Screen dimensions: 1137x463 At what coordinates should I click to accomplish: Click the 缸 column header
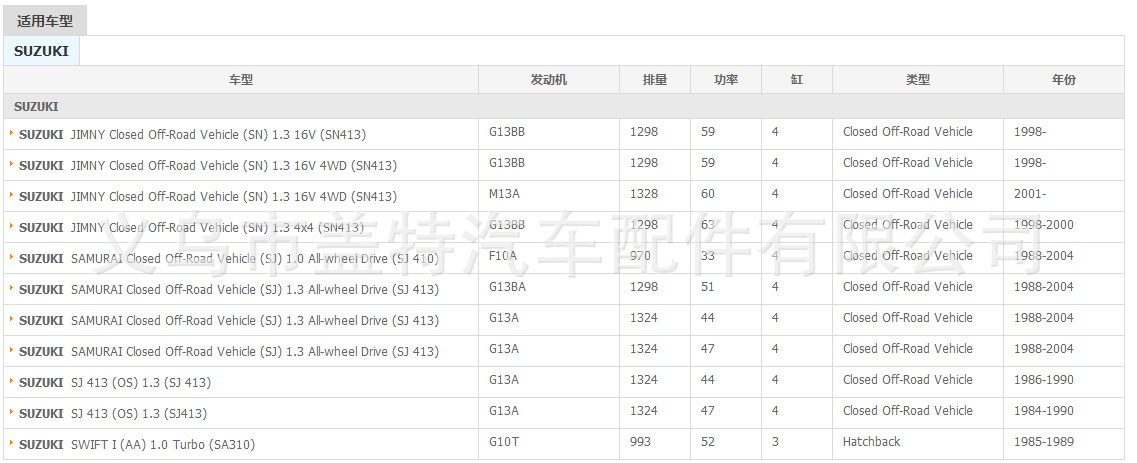[796, 80]
